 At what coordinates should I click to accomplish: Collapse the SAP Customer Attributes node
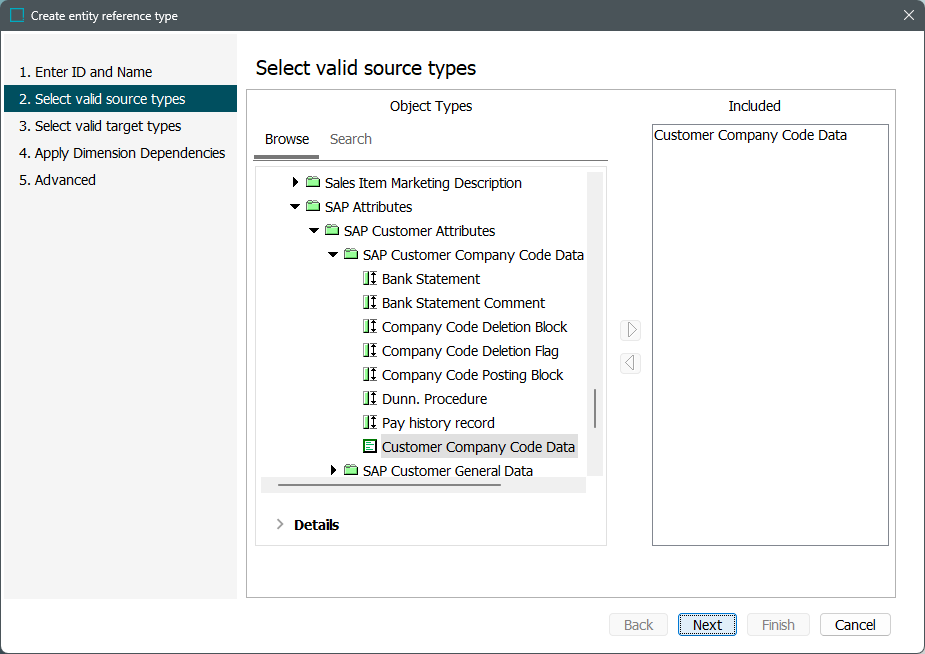[x=314, y=231]
